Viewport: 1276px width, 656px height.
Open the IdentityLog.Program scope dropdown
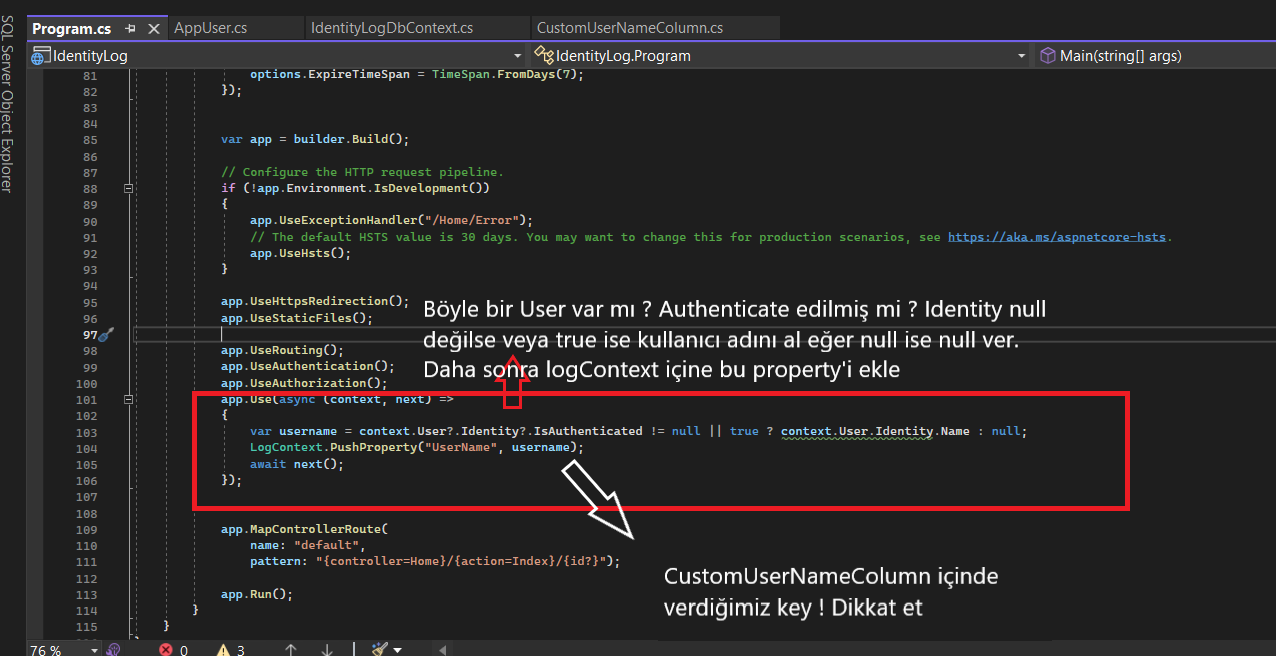1021,55
